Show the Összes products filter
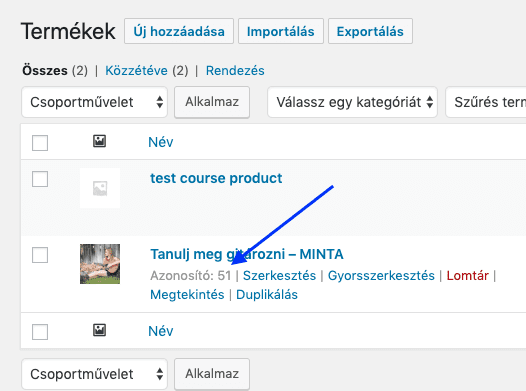The height and width of the screenshot is (391, 526). pyautogui.click(x=45, y=71)
